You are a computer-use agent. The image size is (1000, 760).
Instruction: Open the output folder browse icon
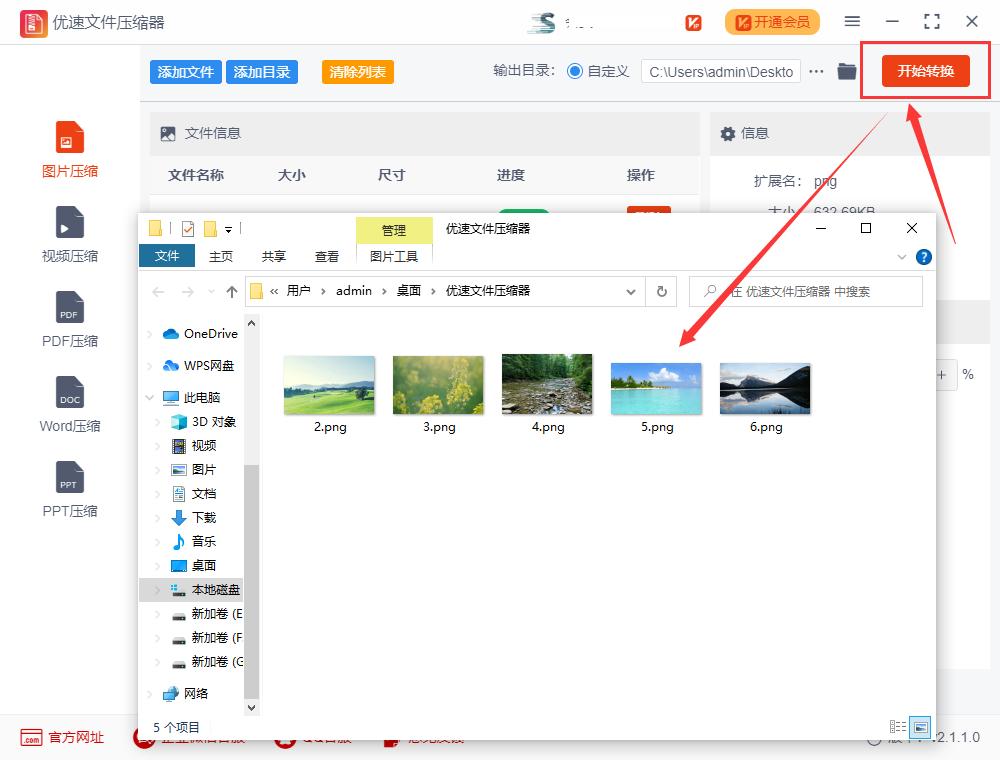847,71
